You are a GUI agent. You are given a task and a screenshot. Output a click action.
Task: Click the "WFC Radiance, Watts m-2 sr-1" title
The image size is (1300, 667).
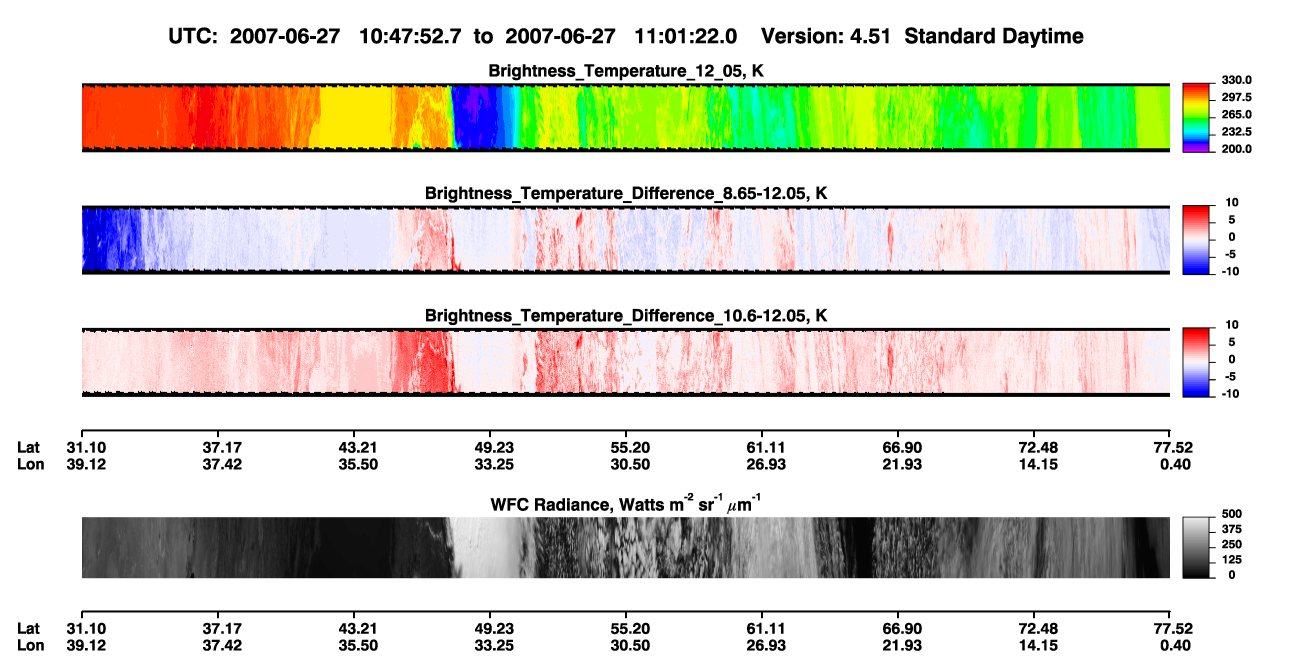pyautogui.click(x=626, y=503)
